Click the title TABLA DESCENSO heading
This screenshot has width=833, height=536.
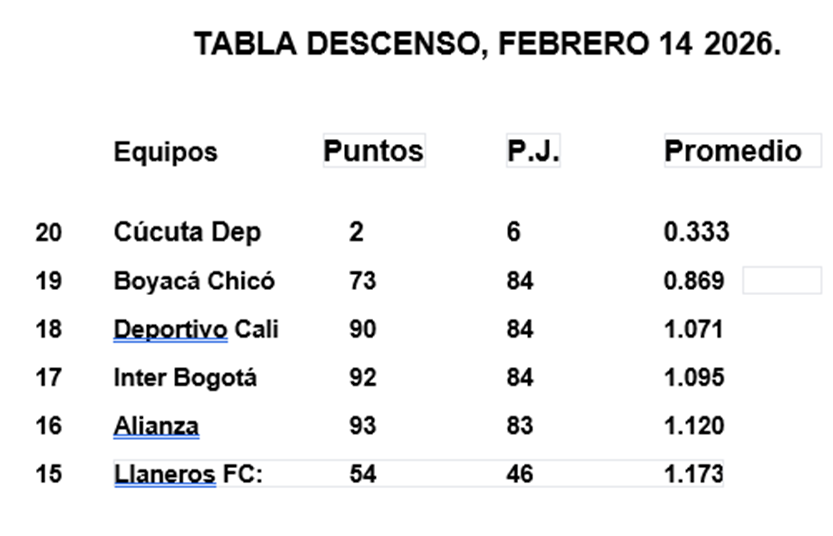487,45
